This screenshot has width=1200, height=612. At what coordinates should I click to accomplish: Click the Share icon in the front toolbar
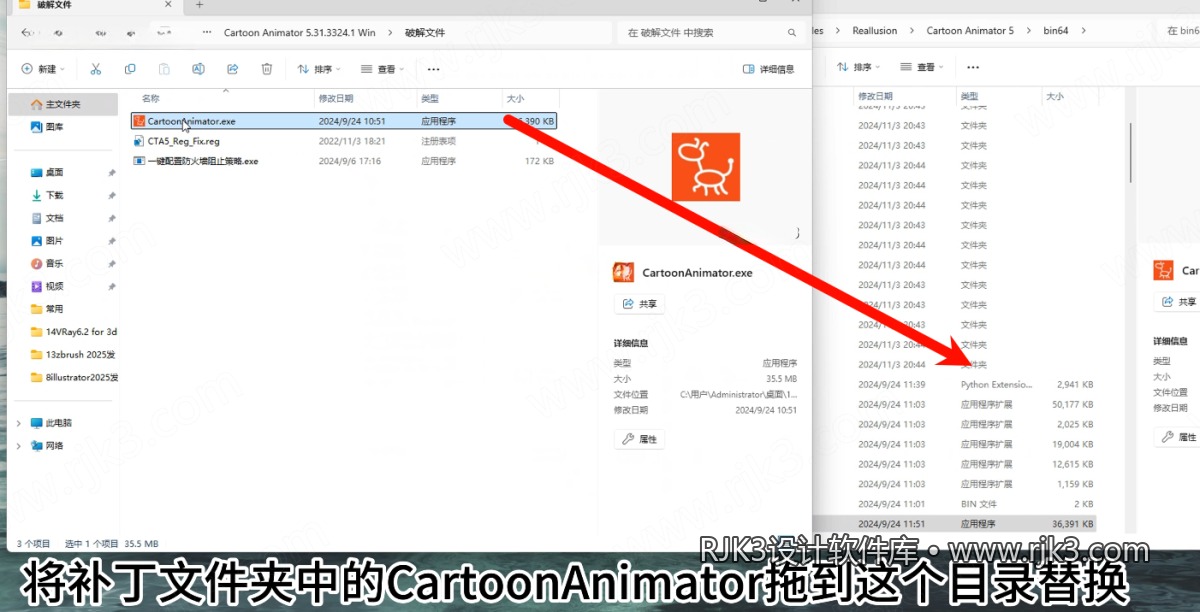pos(232,69)
